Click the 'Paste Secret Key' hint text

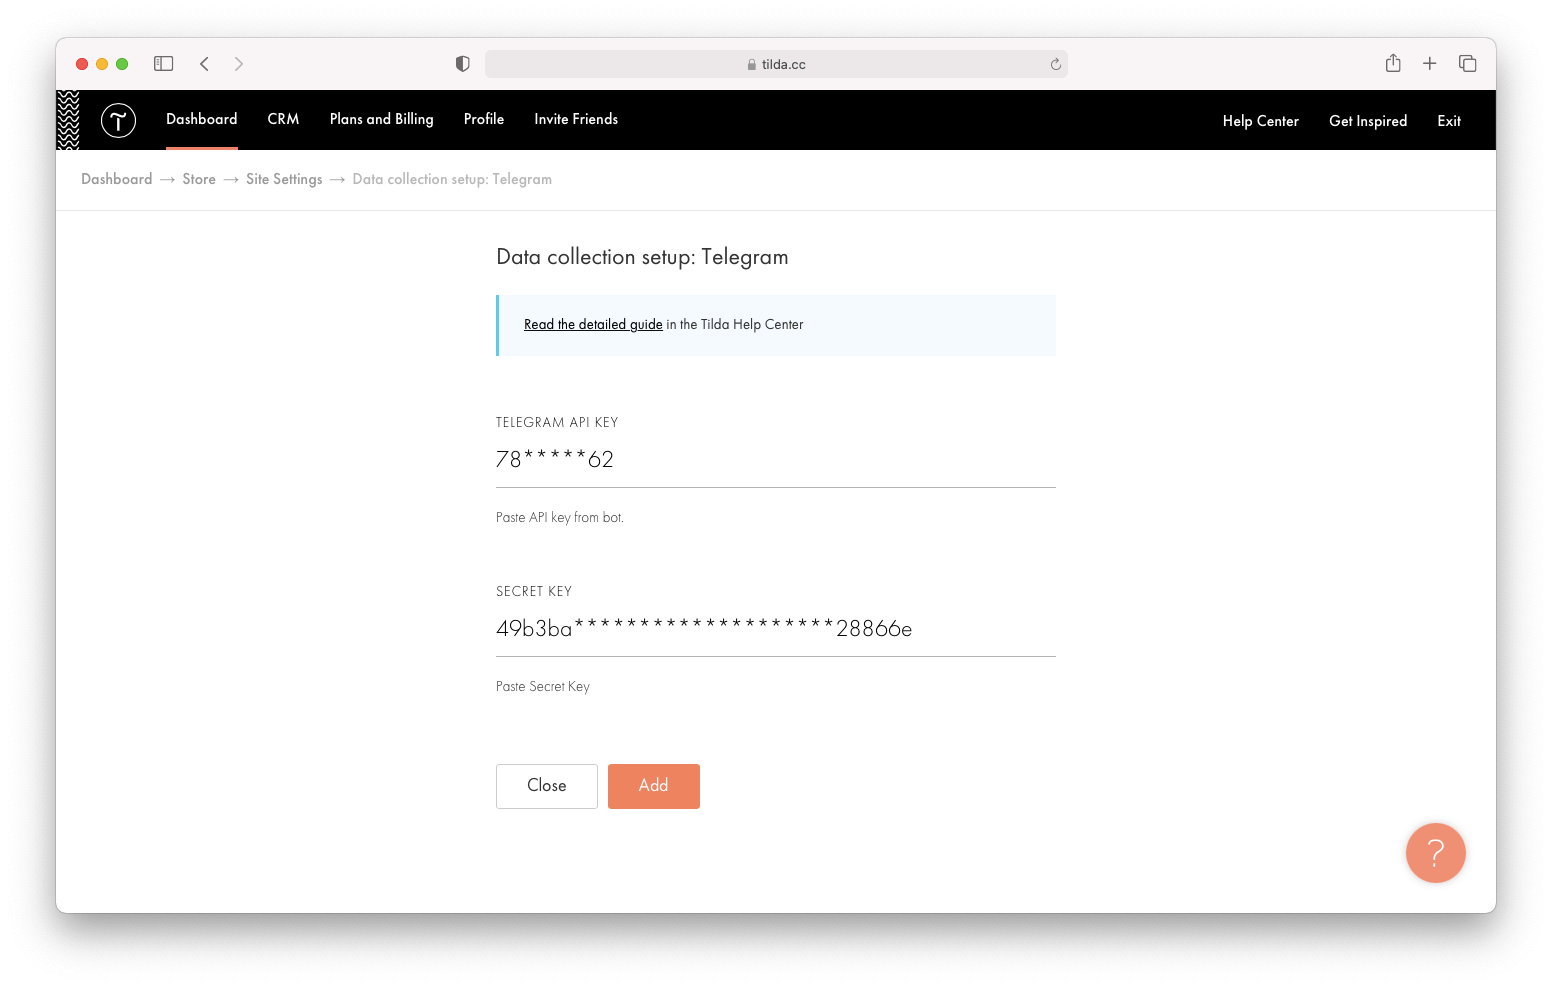(x=543, y=686)
